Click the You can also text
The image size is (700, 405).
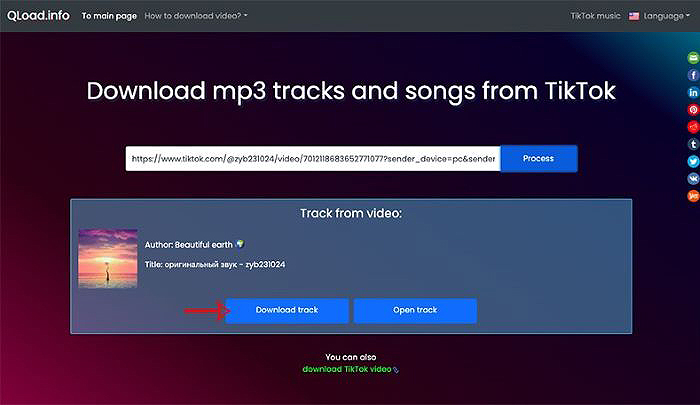click(351, 357)
